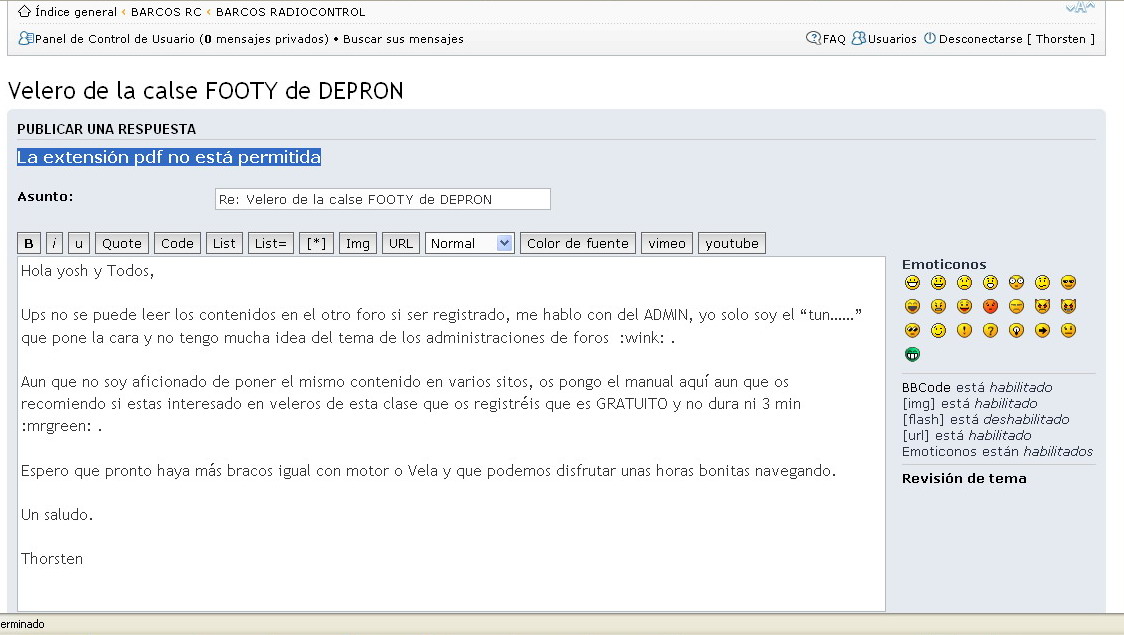Insert the exclamation mark emoticon
1124x635 pixels.
pos(964,330)
